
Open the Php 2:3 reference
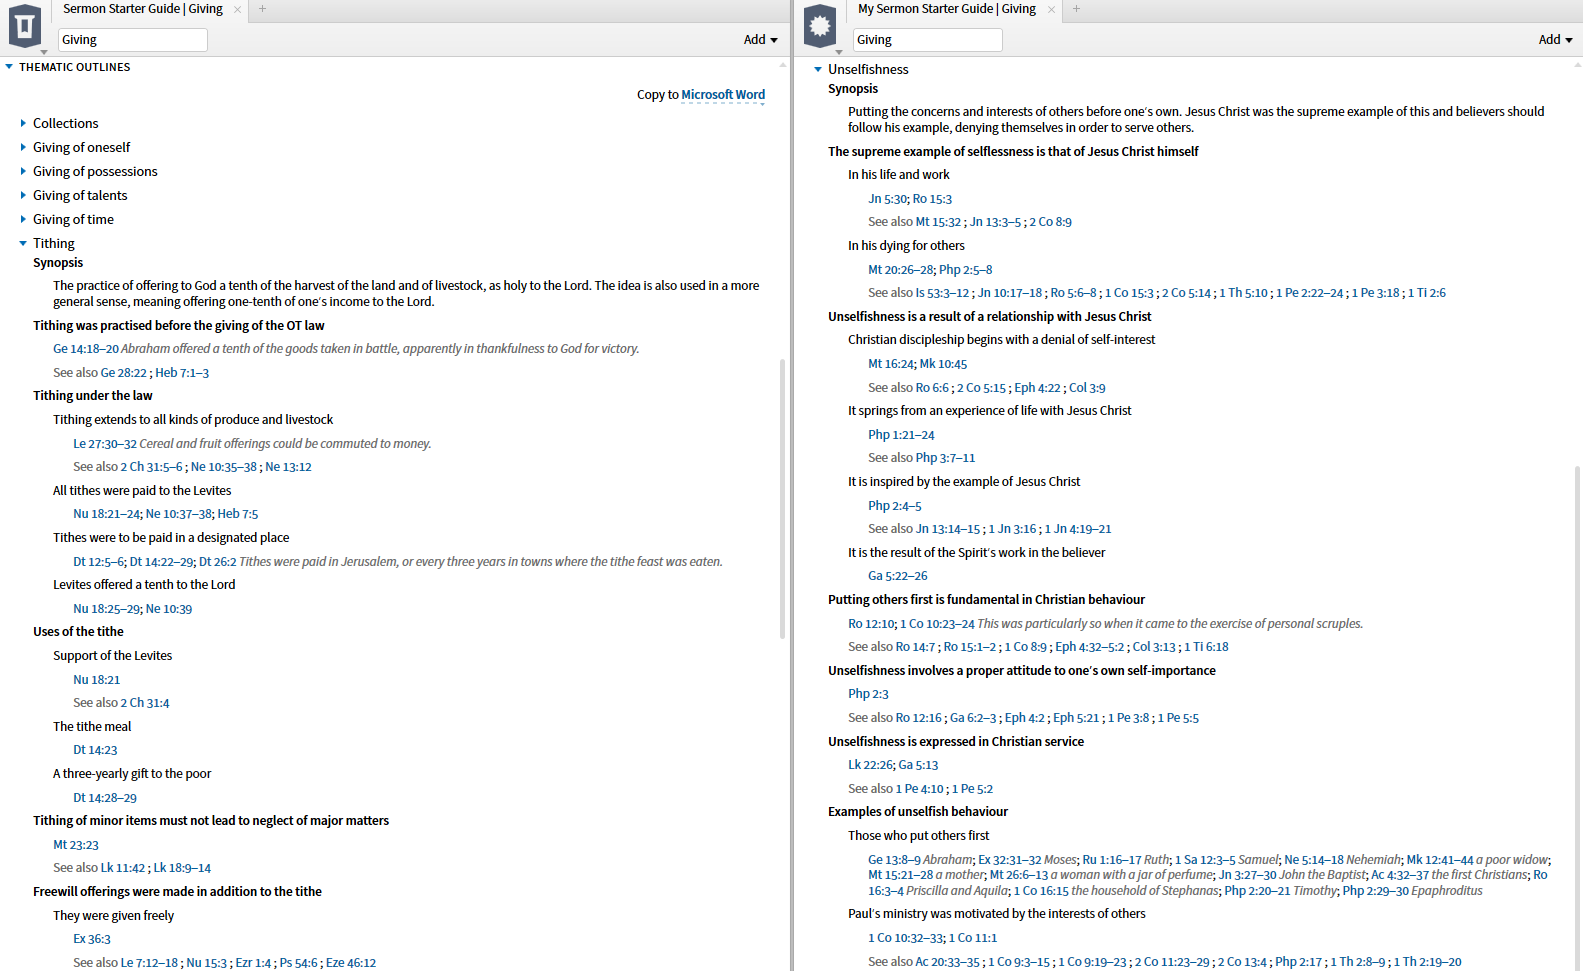coord(868,694)
